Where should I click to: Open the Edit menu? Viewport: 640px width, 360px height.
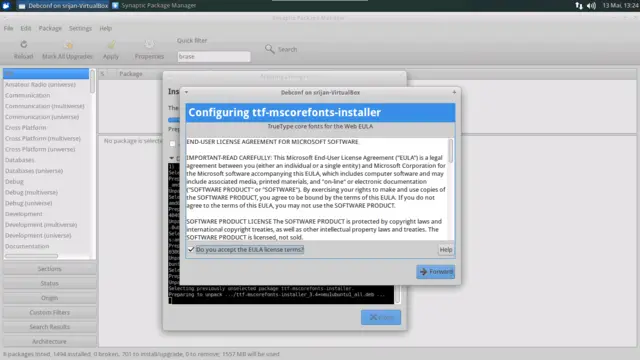click(x=26, y=28)
